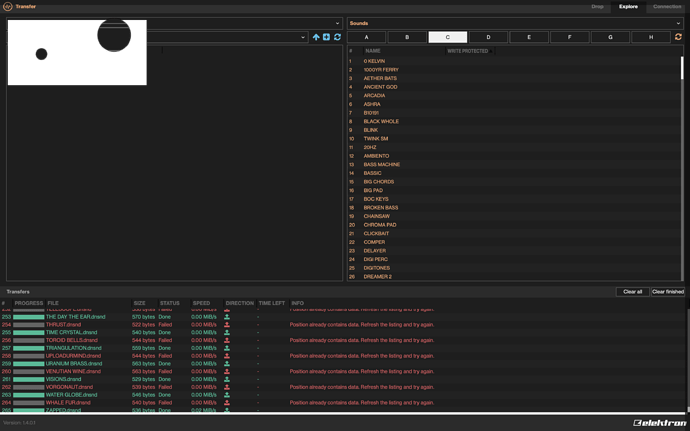Sort by WRITE PROTECTED column header
The image size is (690, 431).
(470, 51)
